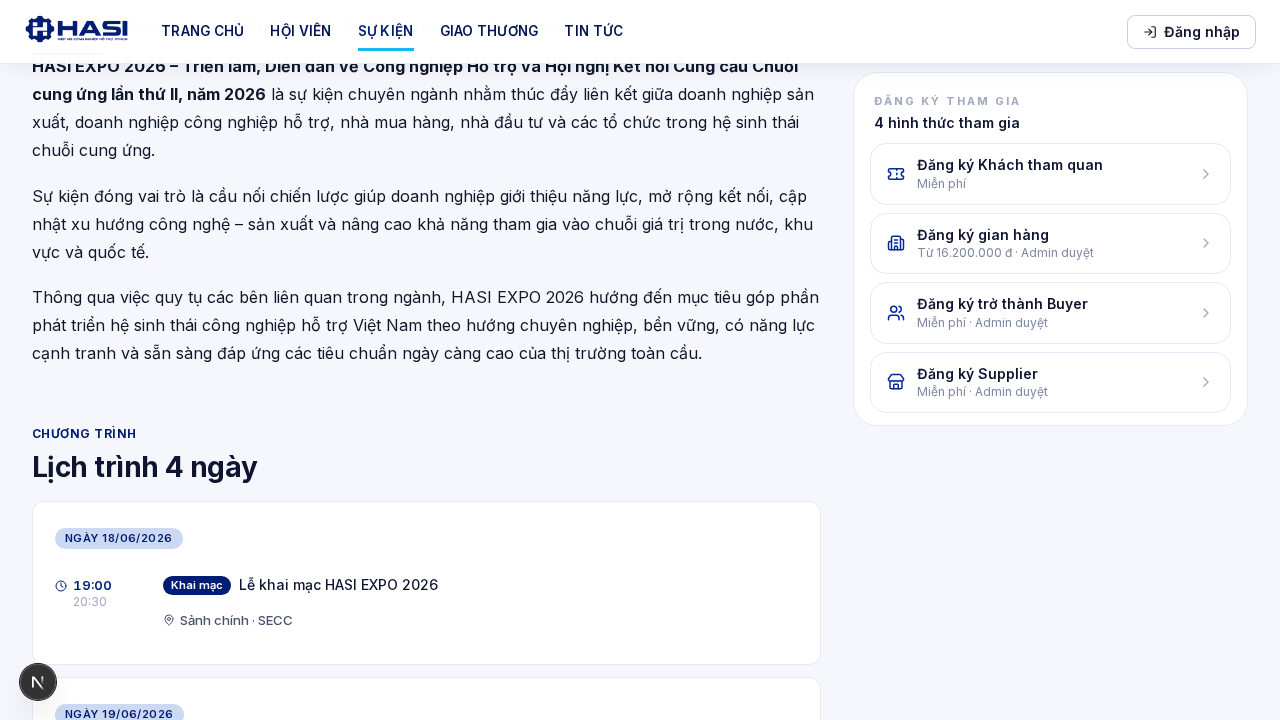Open Đăng ký gian hàng
The height and width of the screenshot is (720, 1280).
pyautogui.click(x=1050, y=243)
